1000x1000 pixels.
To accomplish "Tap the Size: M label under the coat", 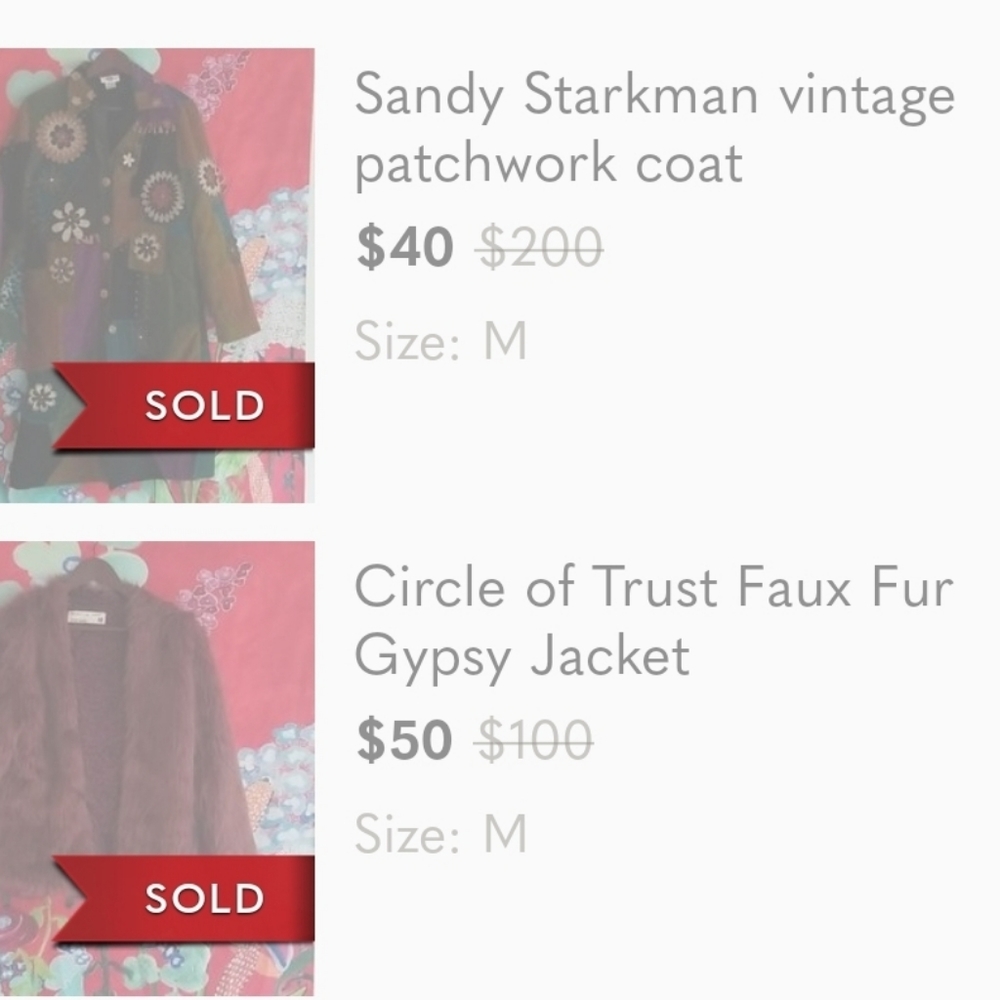I will click(x=440, y=342).
